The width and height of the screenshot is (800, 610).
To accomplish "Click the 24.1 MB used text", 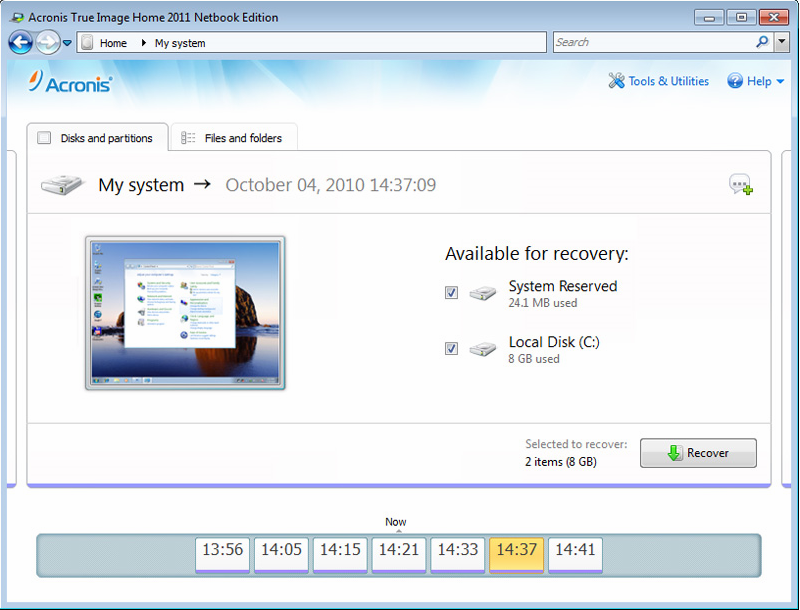I will click(x=543, y=303).
